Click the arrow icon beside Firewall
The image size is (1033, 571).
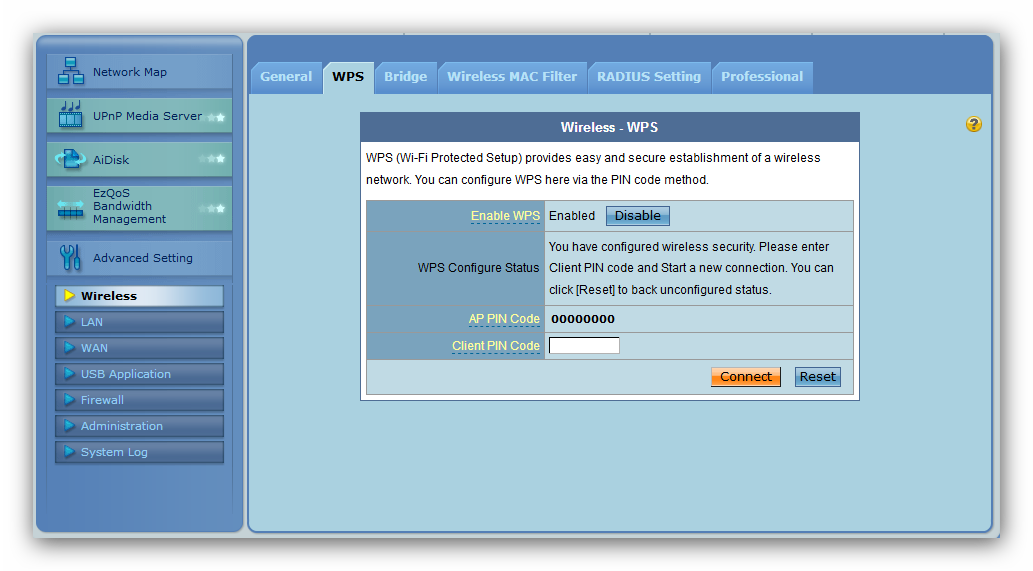[x=69, y=400]
